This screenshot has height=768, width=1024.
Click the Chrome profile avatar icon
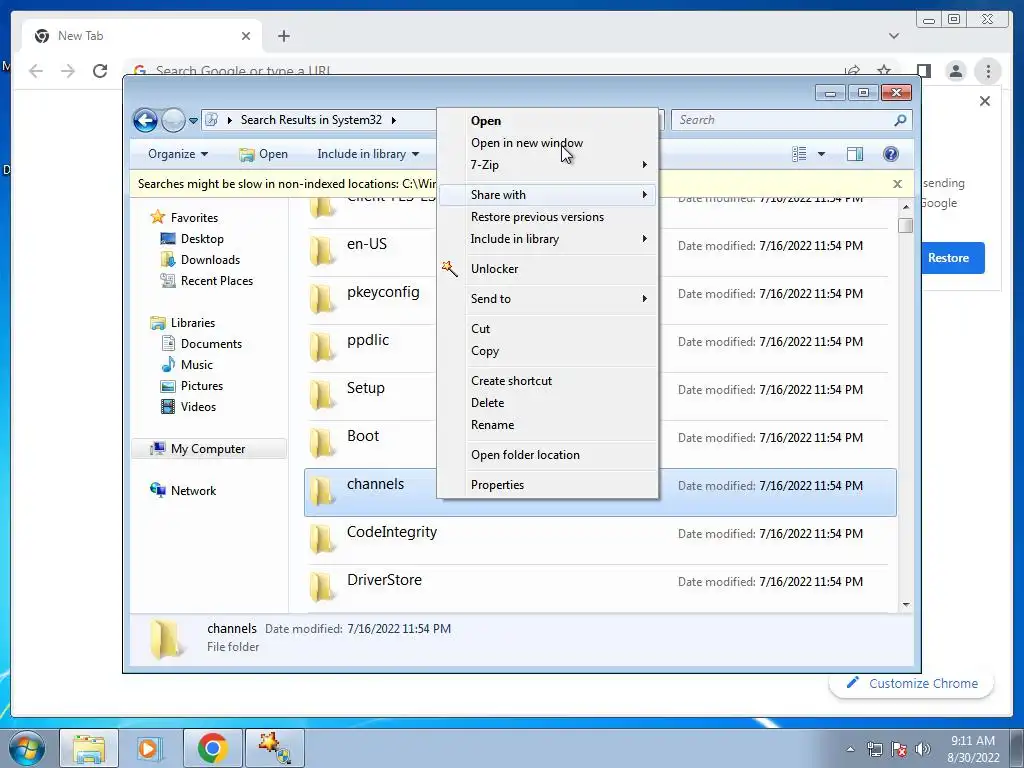pyautogui.click(x=956, y=71)
